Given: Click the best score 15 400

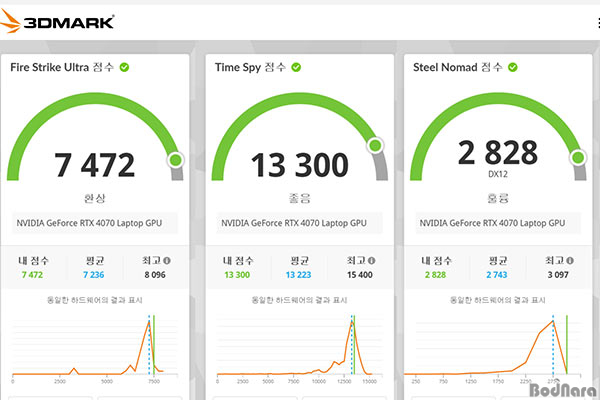Looking at the screenshot, I should [x=360, y=275].
